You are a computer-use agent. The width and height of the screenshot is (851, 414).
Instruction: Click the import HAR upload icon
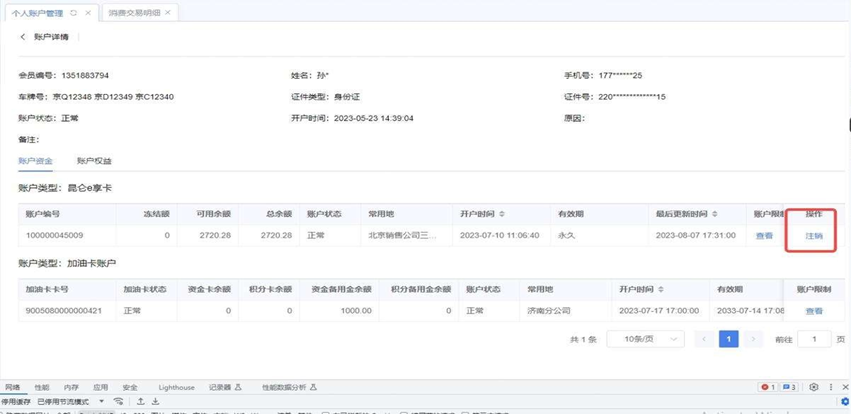tap(141, 401)
